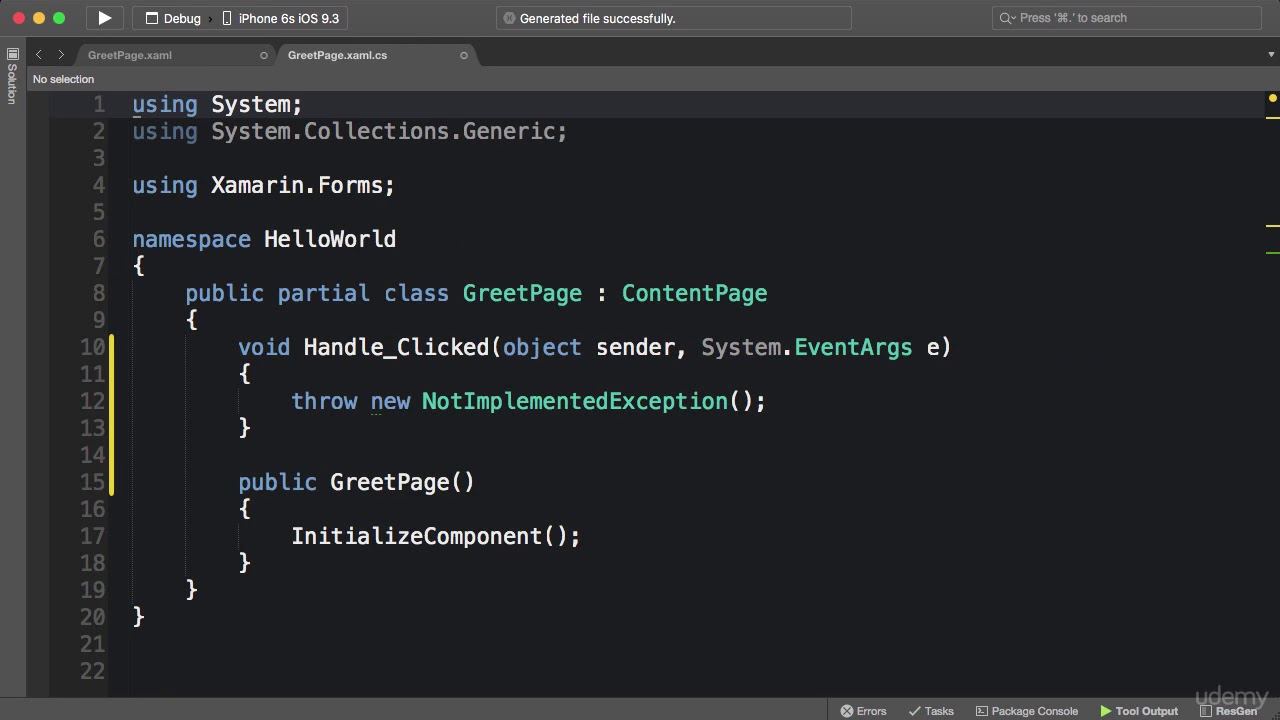Click on ContentPage base class
1280x720 pixels.
695,293
